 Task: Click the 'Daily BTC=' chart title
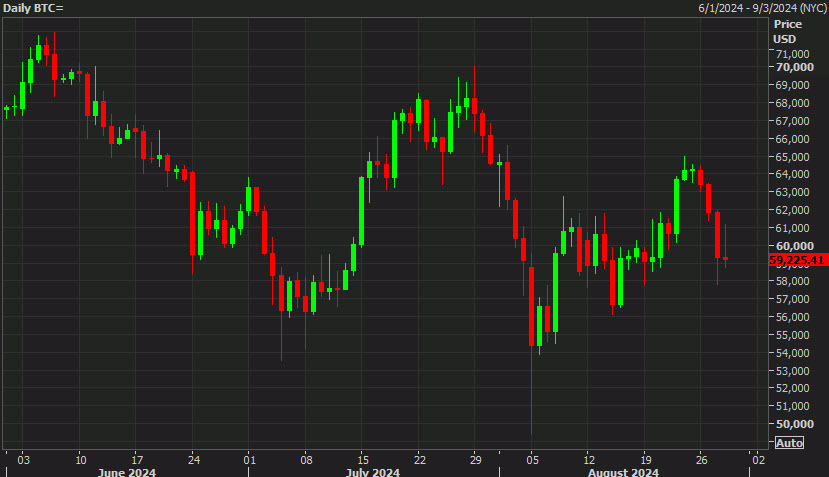tap(33, 8)
